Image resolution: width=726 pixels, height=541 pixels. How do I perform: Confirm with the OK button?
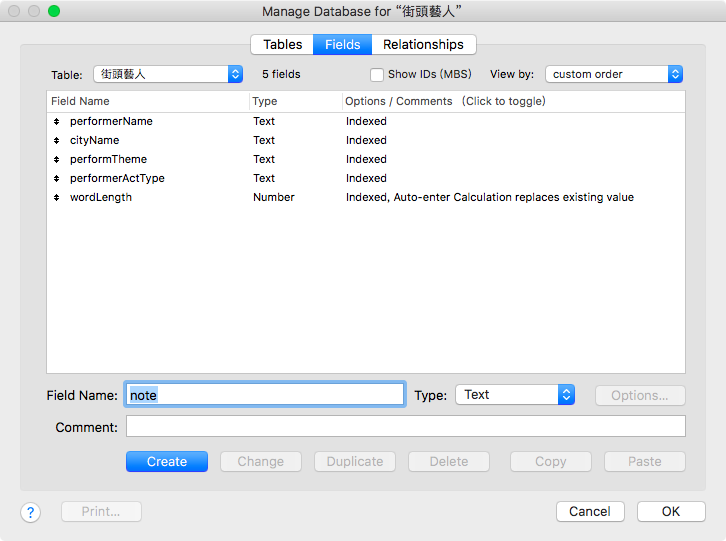click(x=671, y=511)
